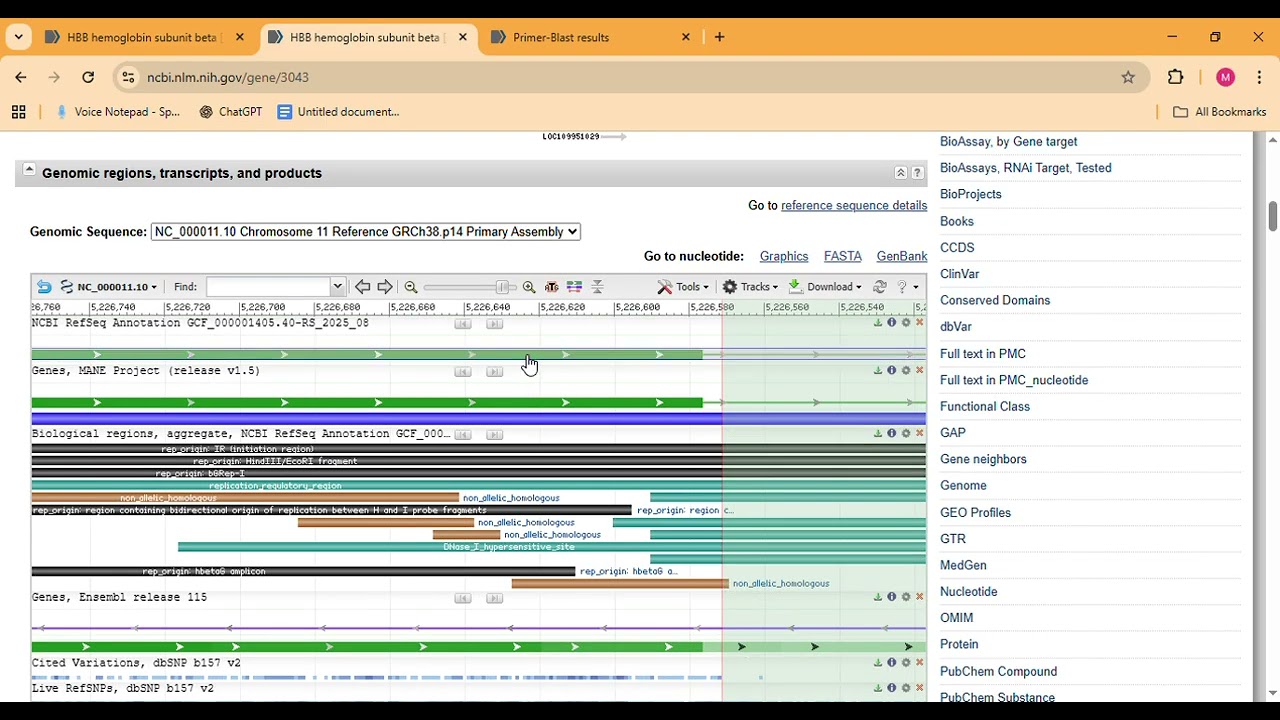Open the Find field dropdown arrow

pyautogui.click(x=337, y=287)
